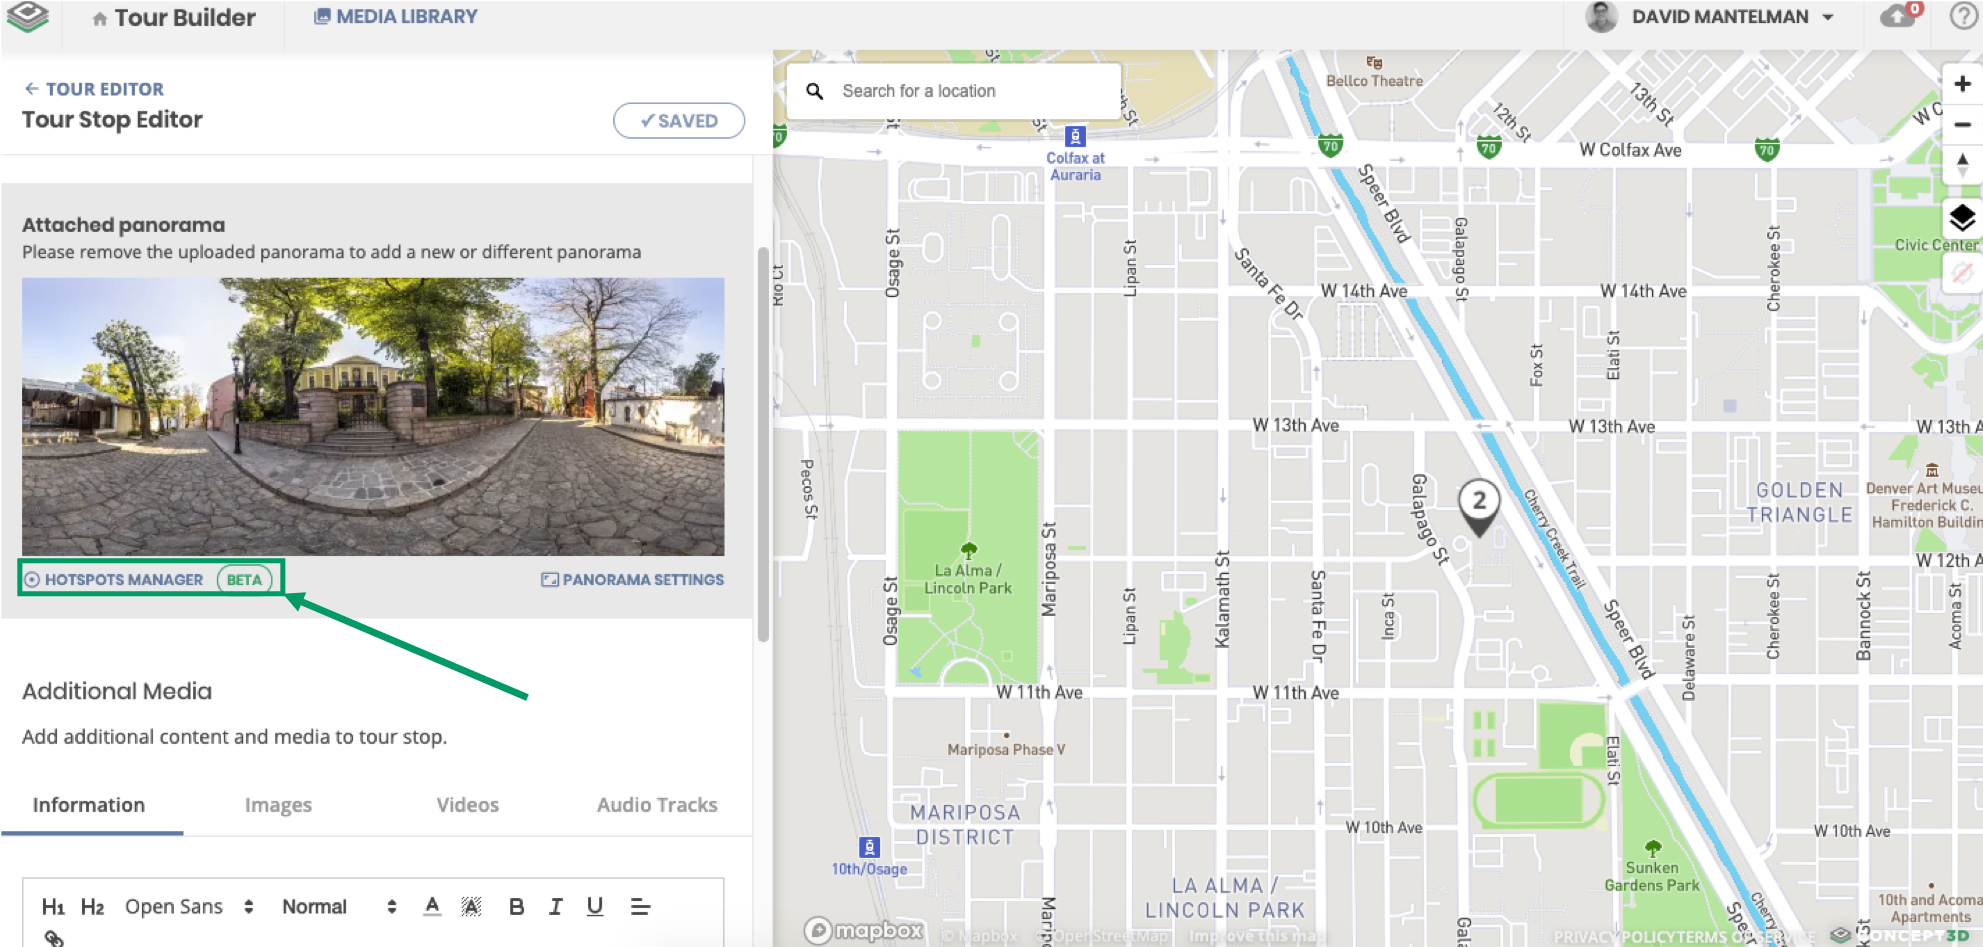This screenshot has width=1983, height=947.
Task: Click the Mariposa Phase V label
Action: click(1006, 749)
